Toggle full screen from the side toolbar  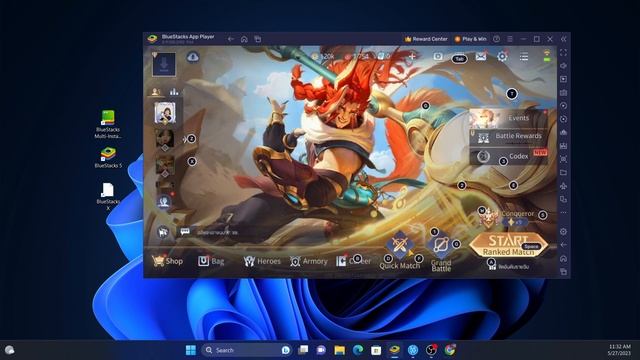(563, 53)
